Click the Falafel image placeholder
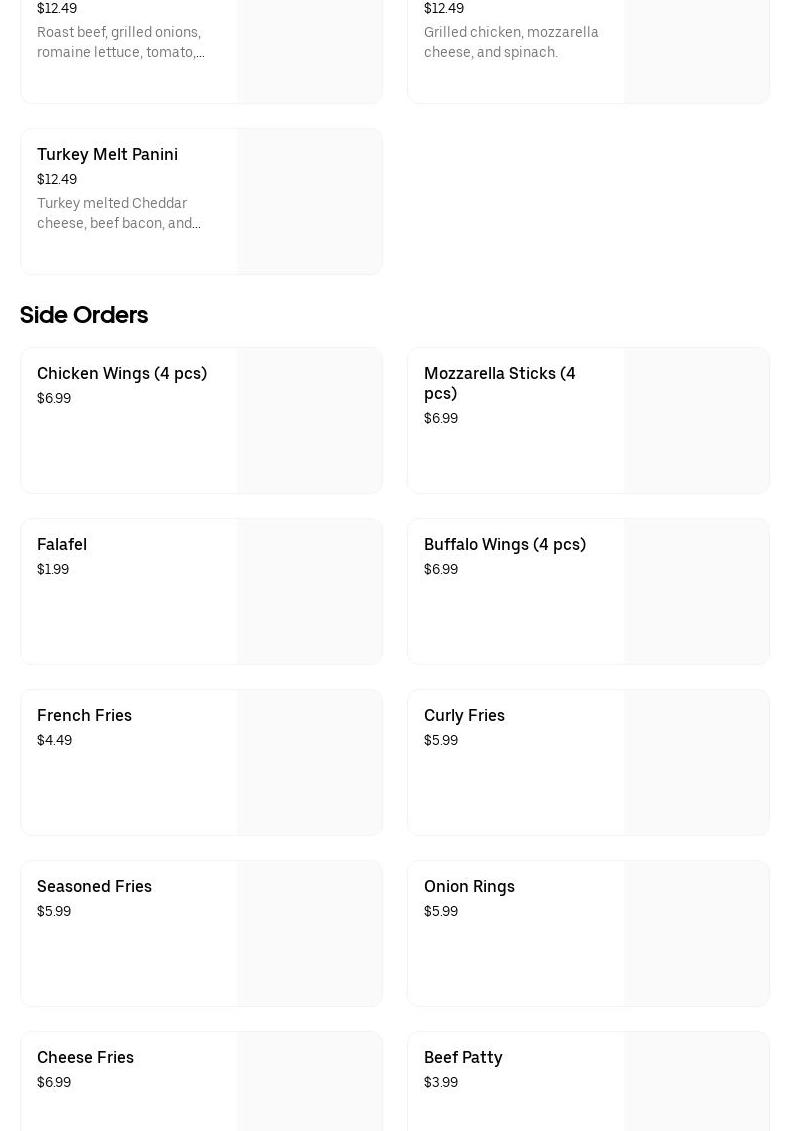 click(309, 591)
